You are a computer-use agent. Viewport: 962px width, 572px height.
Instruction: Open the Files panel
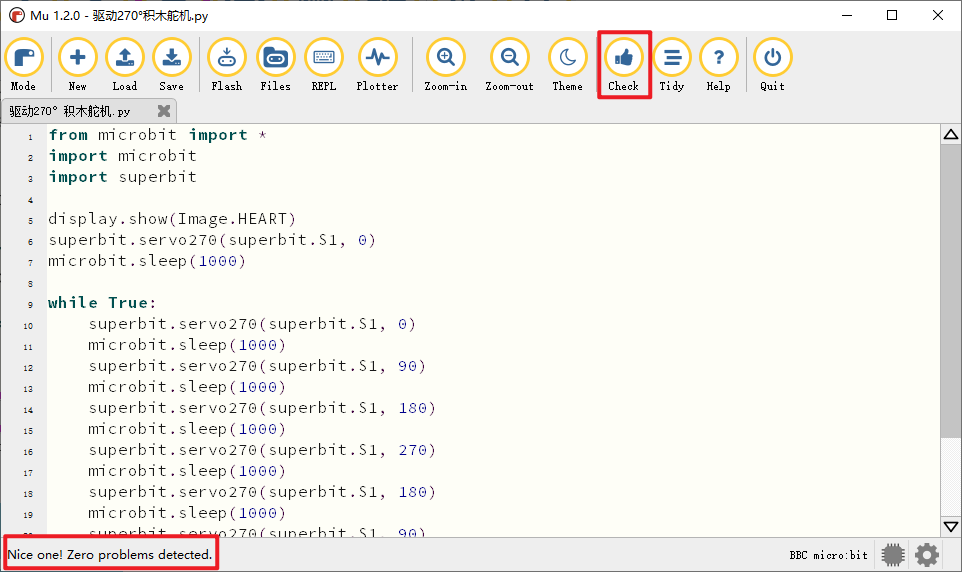(x=275, y=64)
